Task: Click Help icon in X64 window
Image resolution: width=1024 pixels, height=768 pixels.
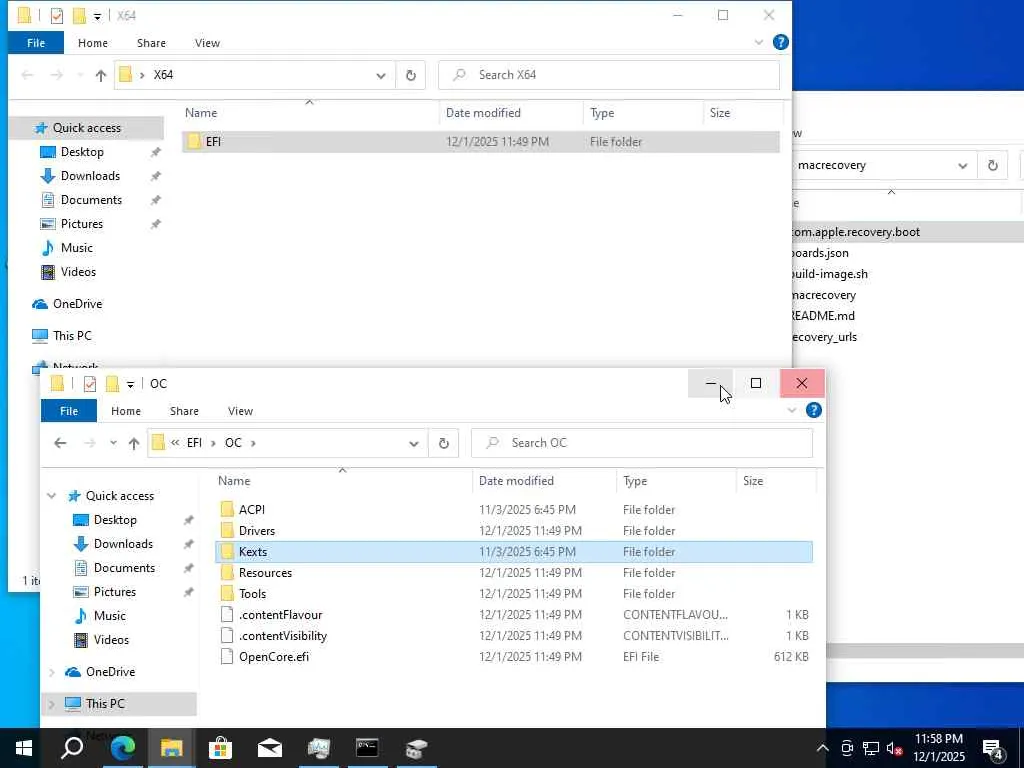Action: (780, 42)
